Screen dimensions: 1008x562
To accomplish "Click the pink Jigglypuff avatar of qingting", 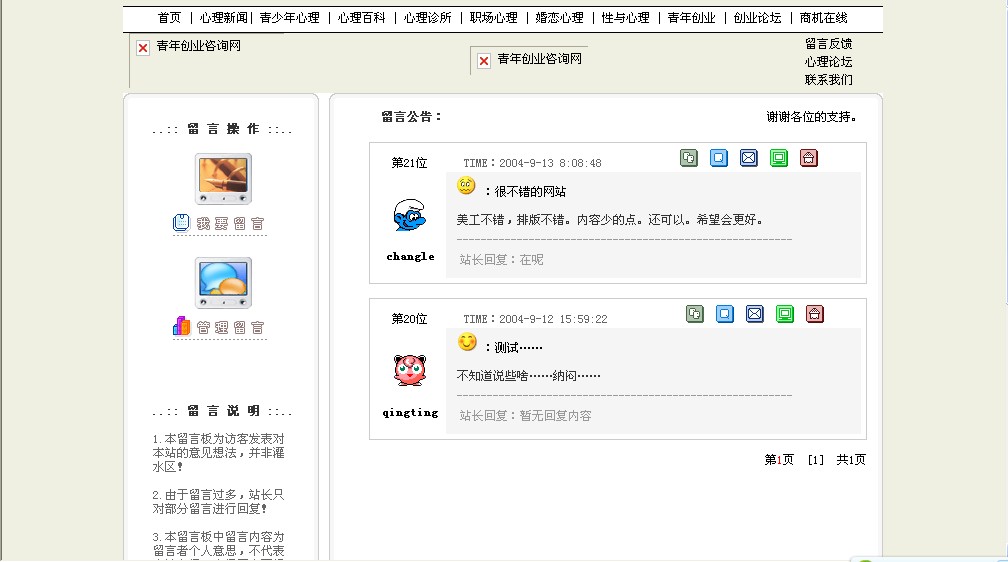I will [410, 370].
